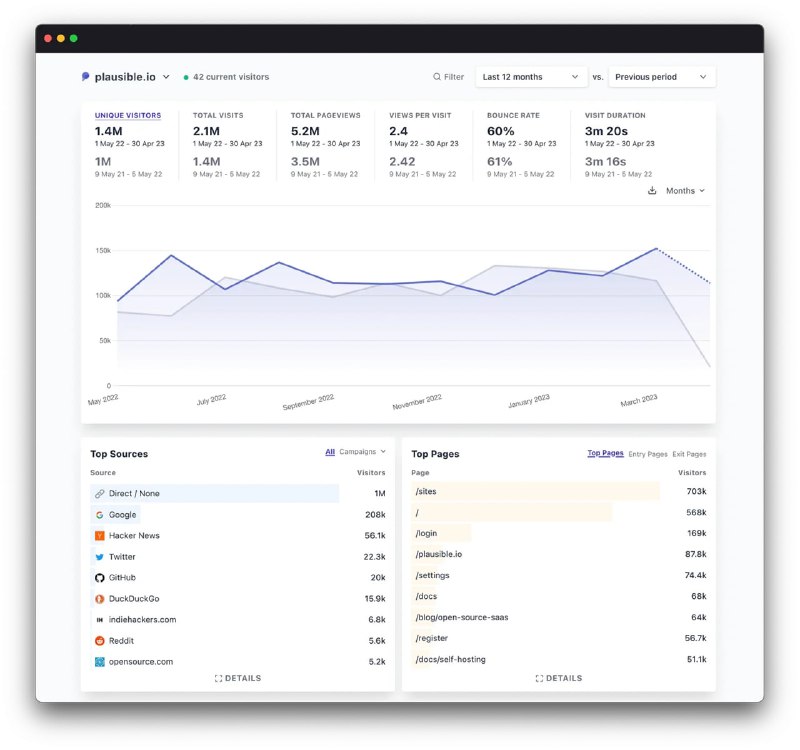Click the Hacker News source icon

[x=99, y=536]
